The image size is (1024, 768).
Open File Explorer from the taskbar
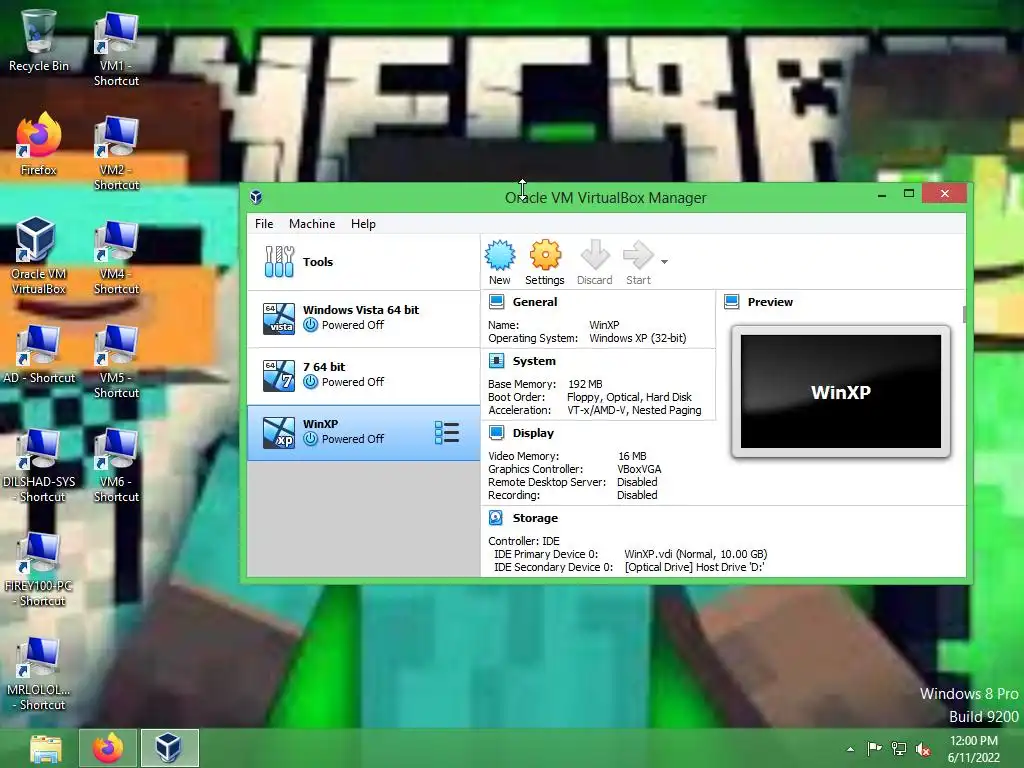[46, 748]
